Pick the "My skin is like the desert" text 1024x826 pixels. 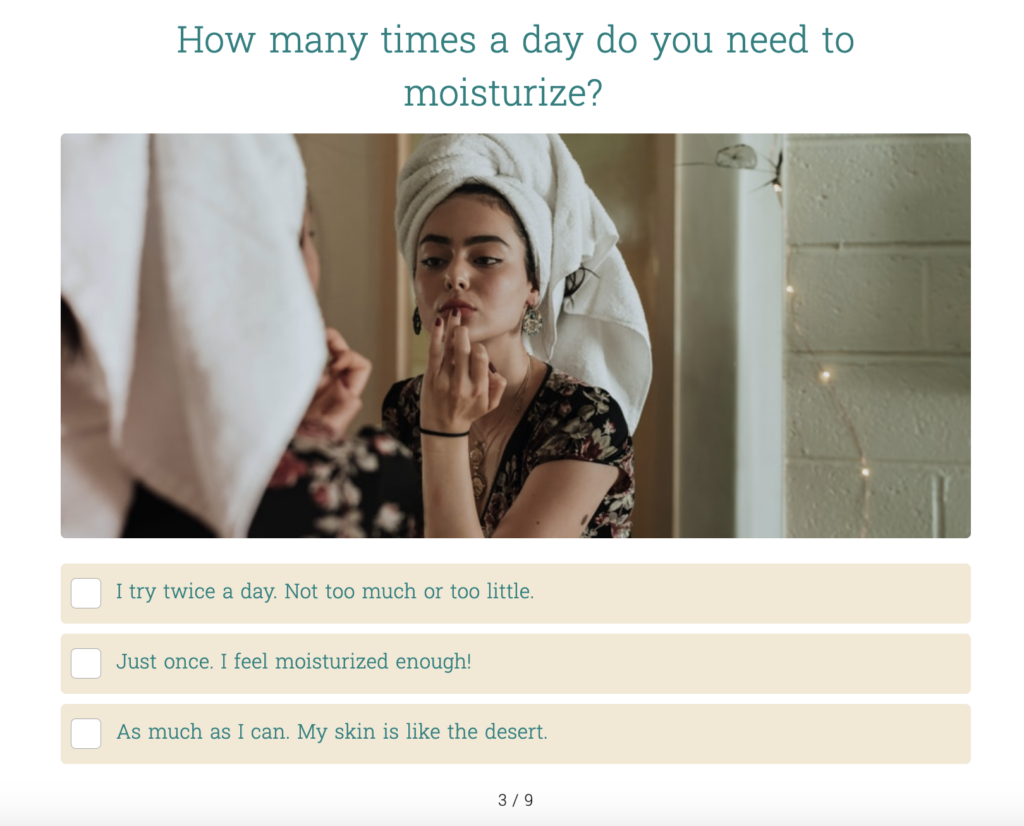(422, 732)
